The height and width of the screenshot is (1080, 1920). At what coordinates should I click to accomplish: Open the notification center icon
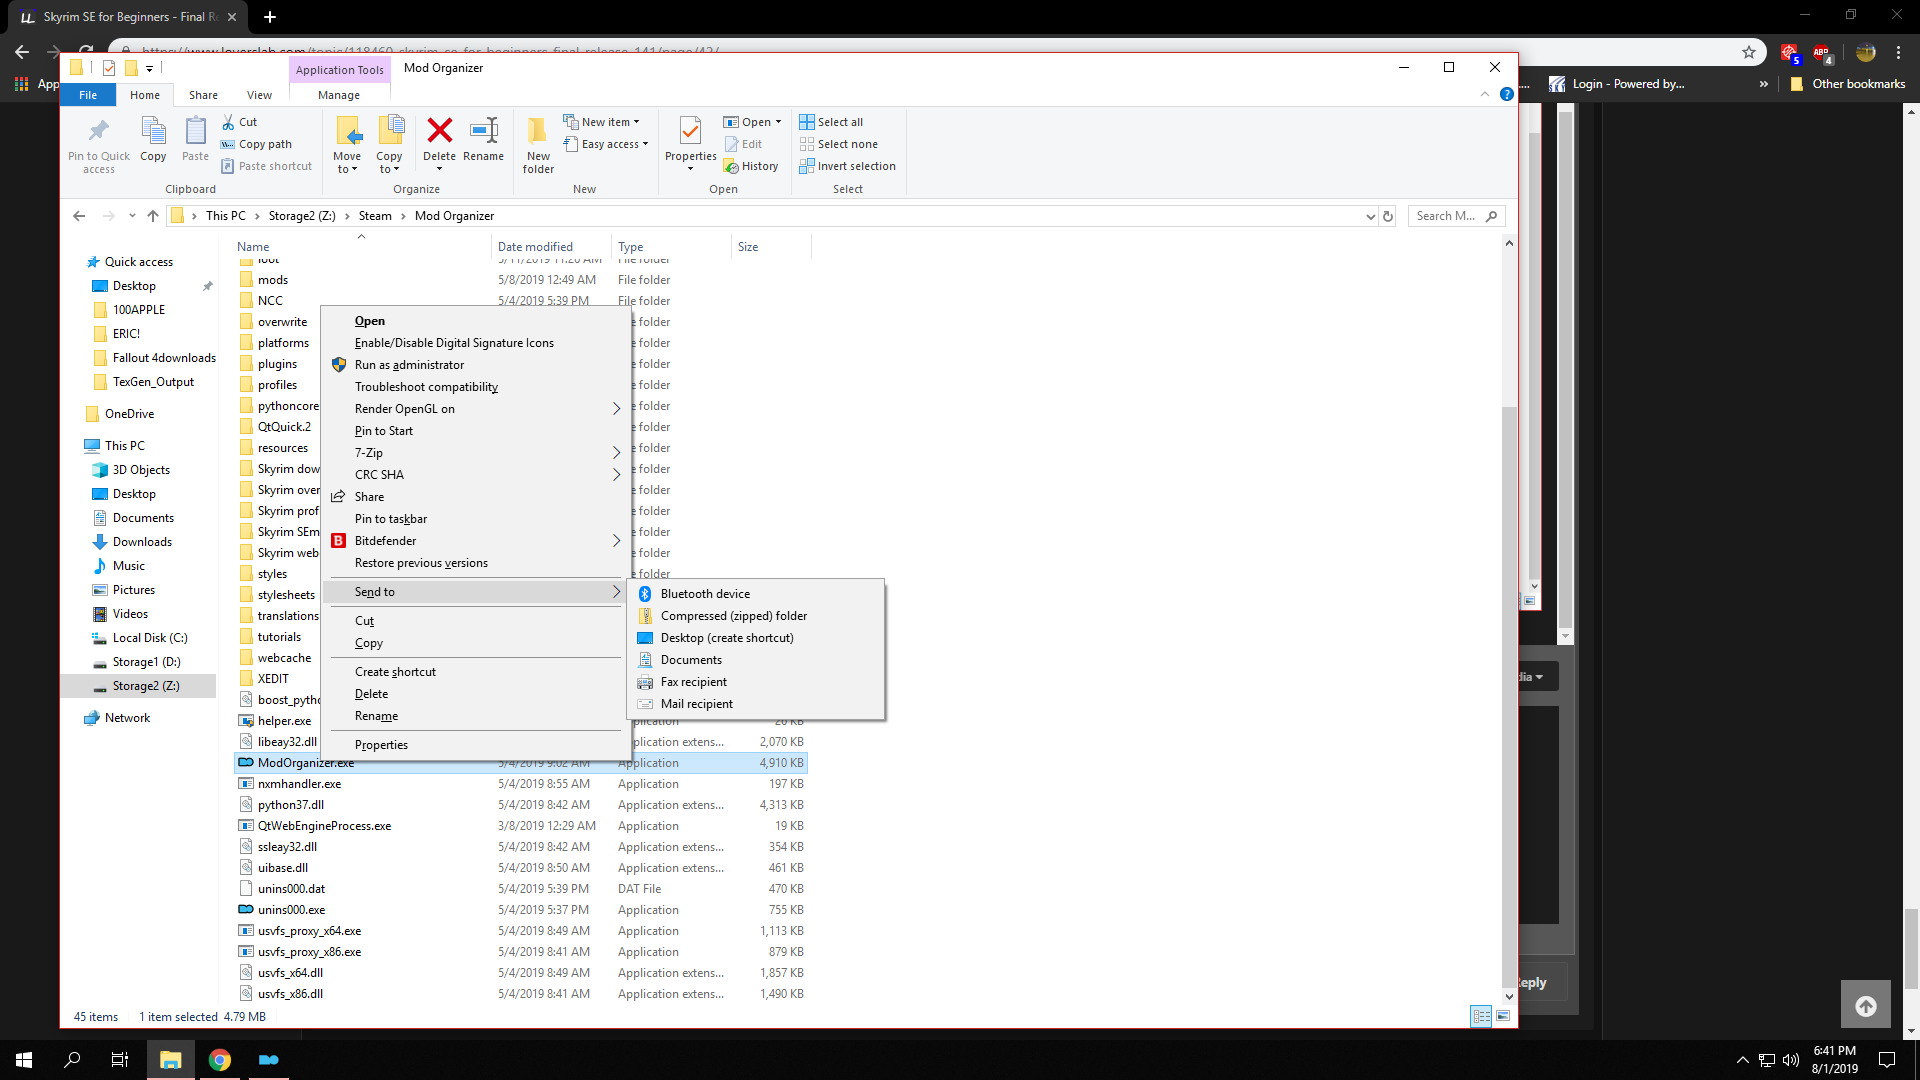pyautogui.click(x=1887, y=1060)
